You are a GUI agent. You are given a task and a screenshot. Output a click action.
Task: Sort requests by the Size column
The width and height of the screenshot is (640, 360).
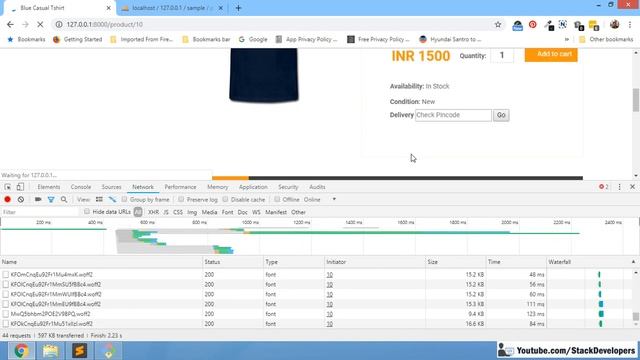point(456,262)
